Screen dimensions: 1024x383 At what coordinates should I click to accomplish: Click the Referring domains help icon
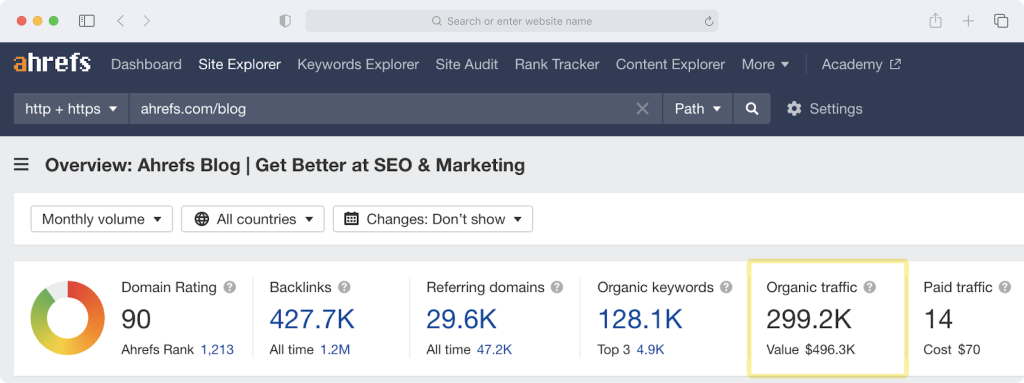[x=556, y=287]
